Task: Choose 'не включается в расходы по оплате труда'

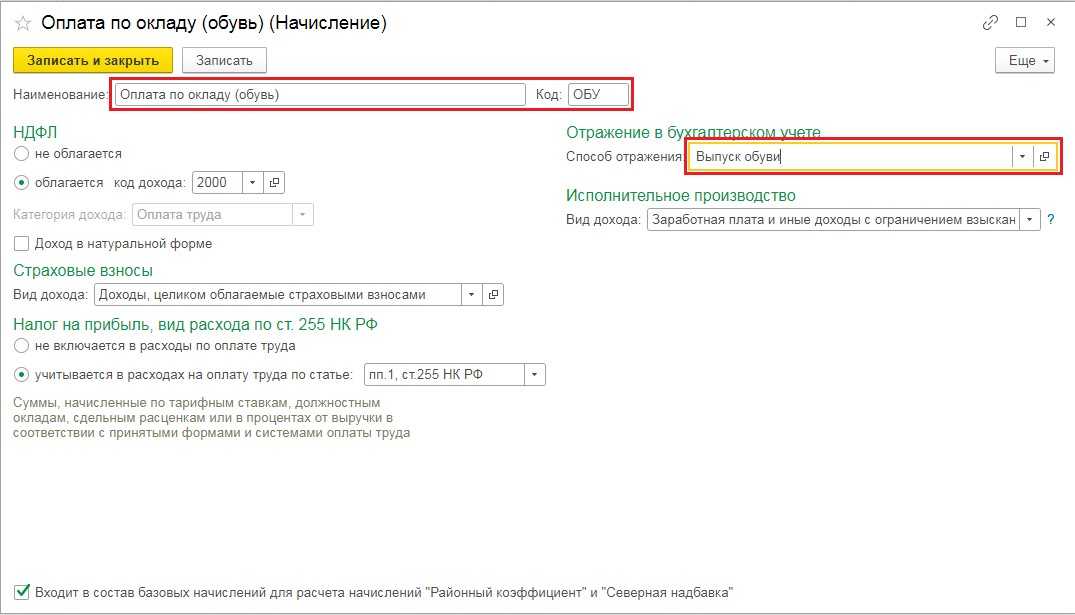Action: coord(21,346)
